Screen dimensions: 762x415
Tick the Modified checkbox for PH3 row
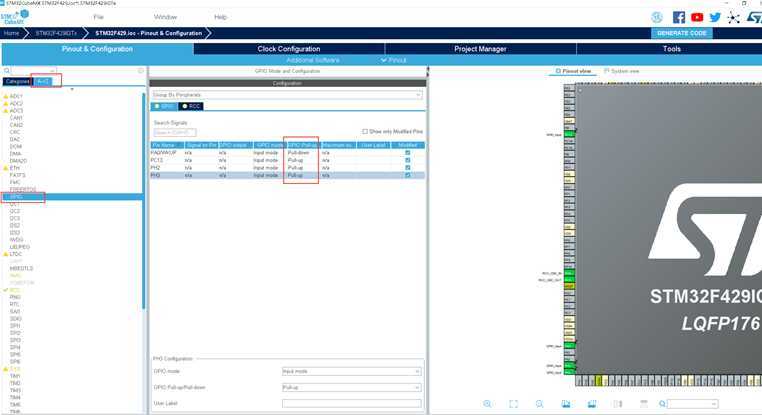pos(408,175)
